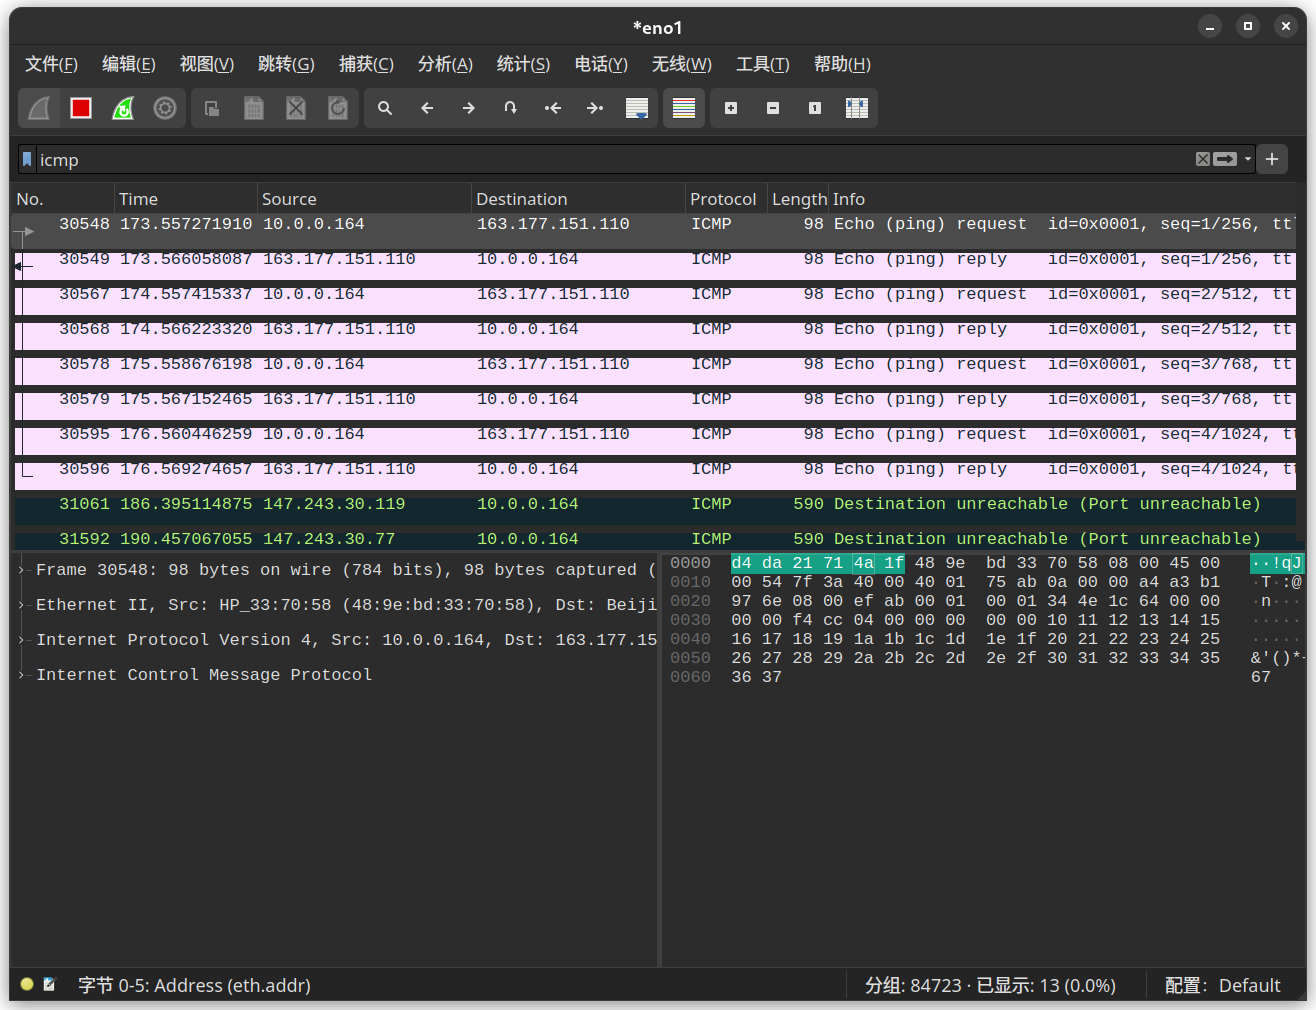Open the 视图(V) menu
1316x1010 pixels.
[207, 64]
